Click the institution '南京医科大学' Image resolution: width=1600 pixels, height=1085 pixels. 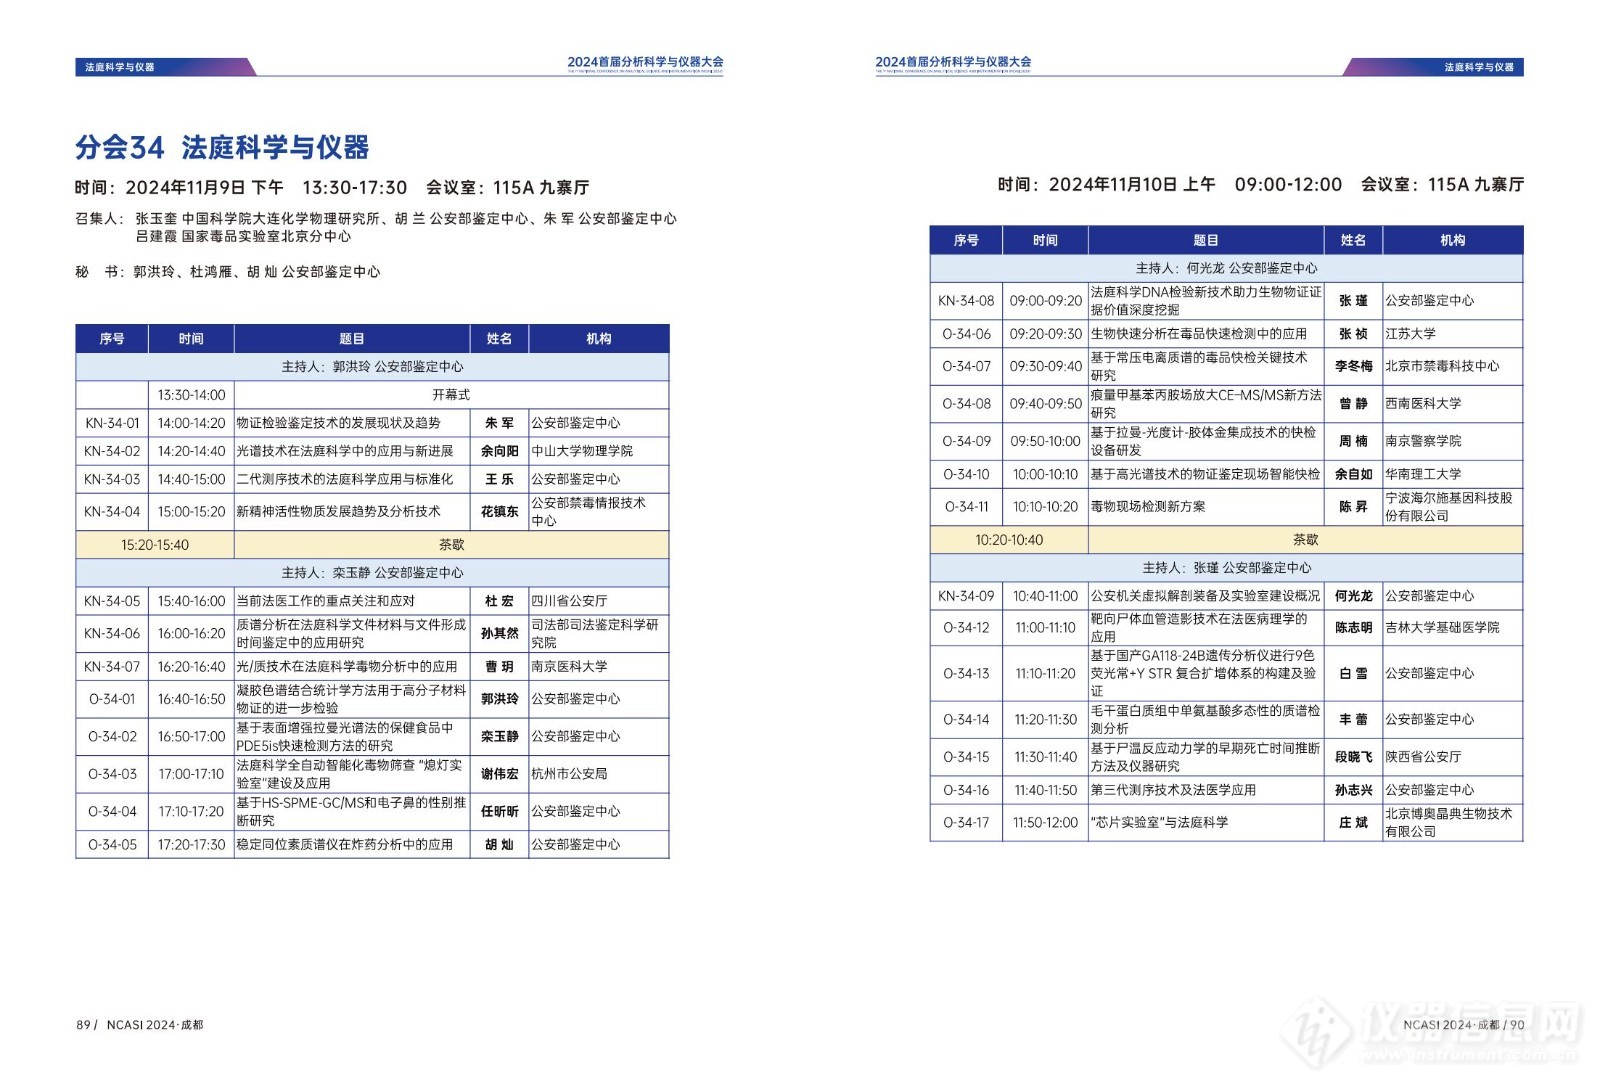[569, 666]
